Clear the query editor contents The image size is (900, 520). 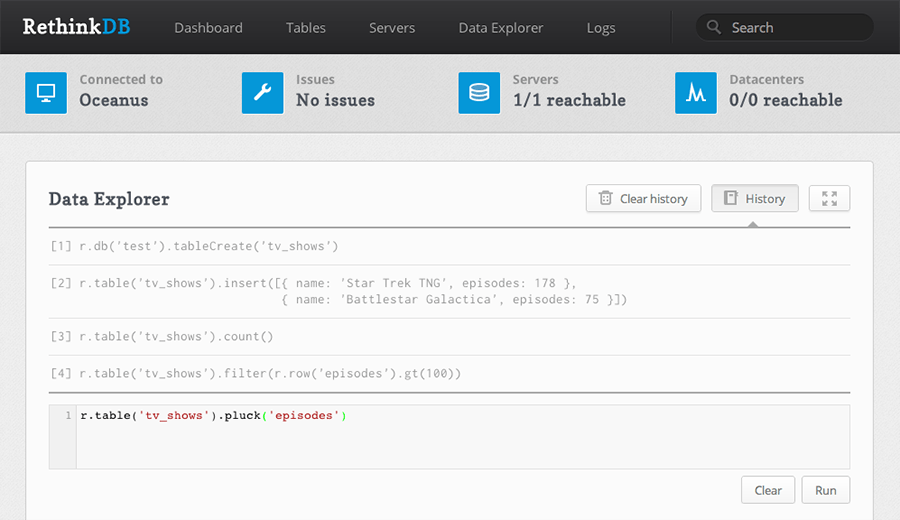tap(768, 490)
